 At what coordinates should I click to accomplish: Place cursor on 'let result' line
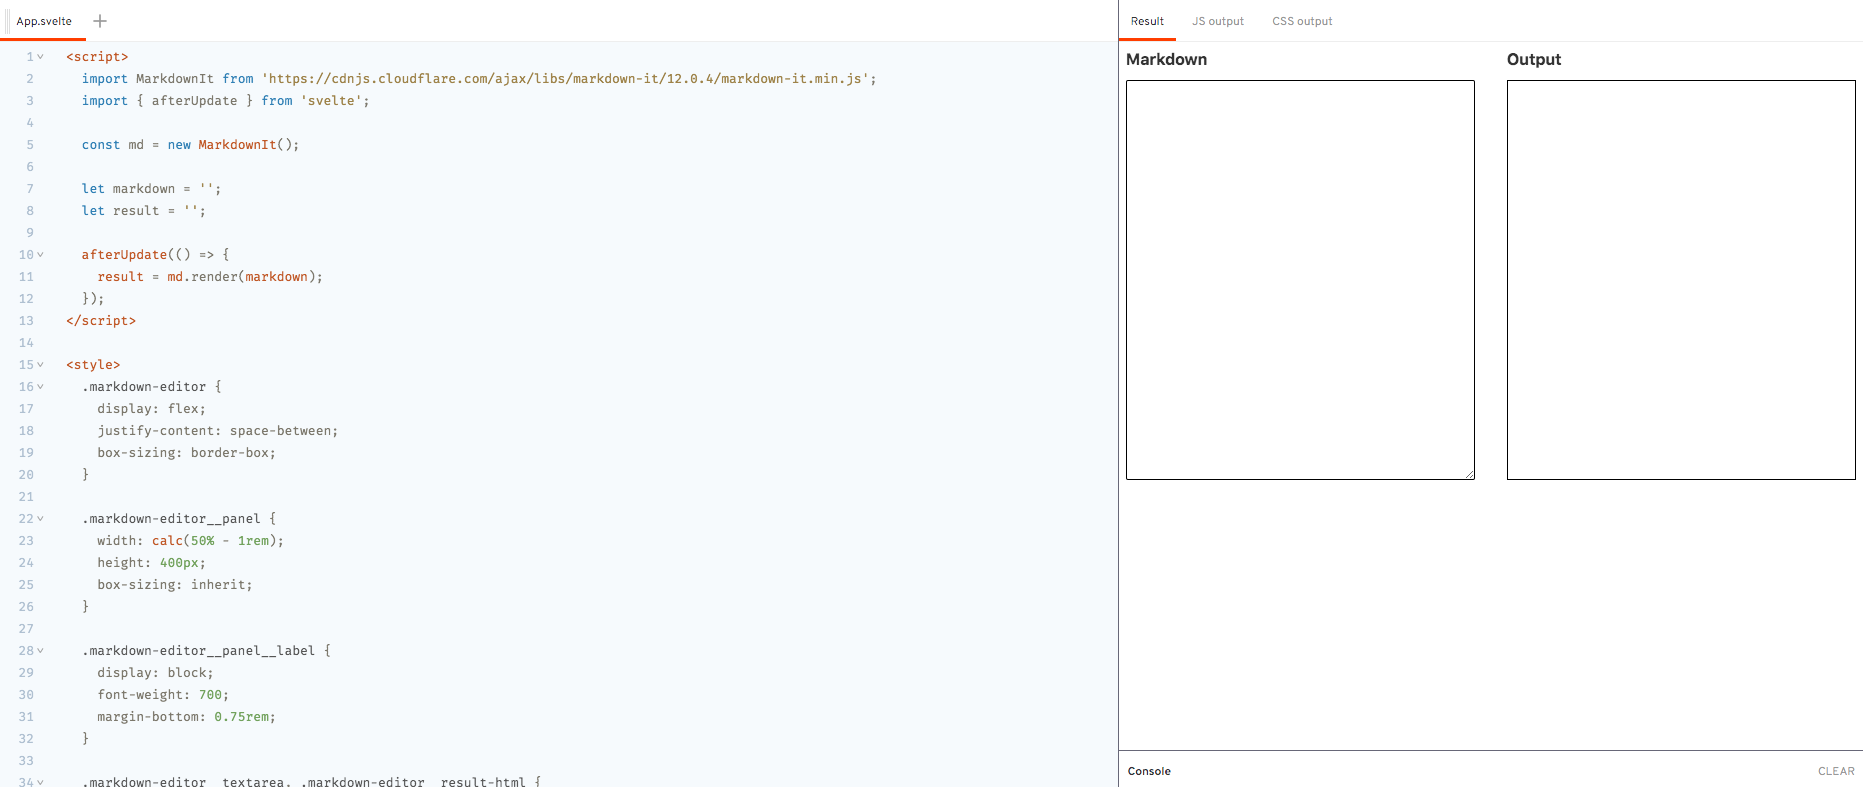coord(143,211)
